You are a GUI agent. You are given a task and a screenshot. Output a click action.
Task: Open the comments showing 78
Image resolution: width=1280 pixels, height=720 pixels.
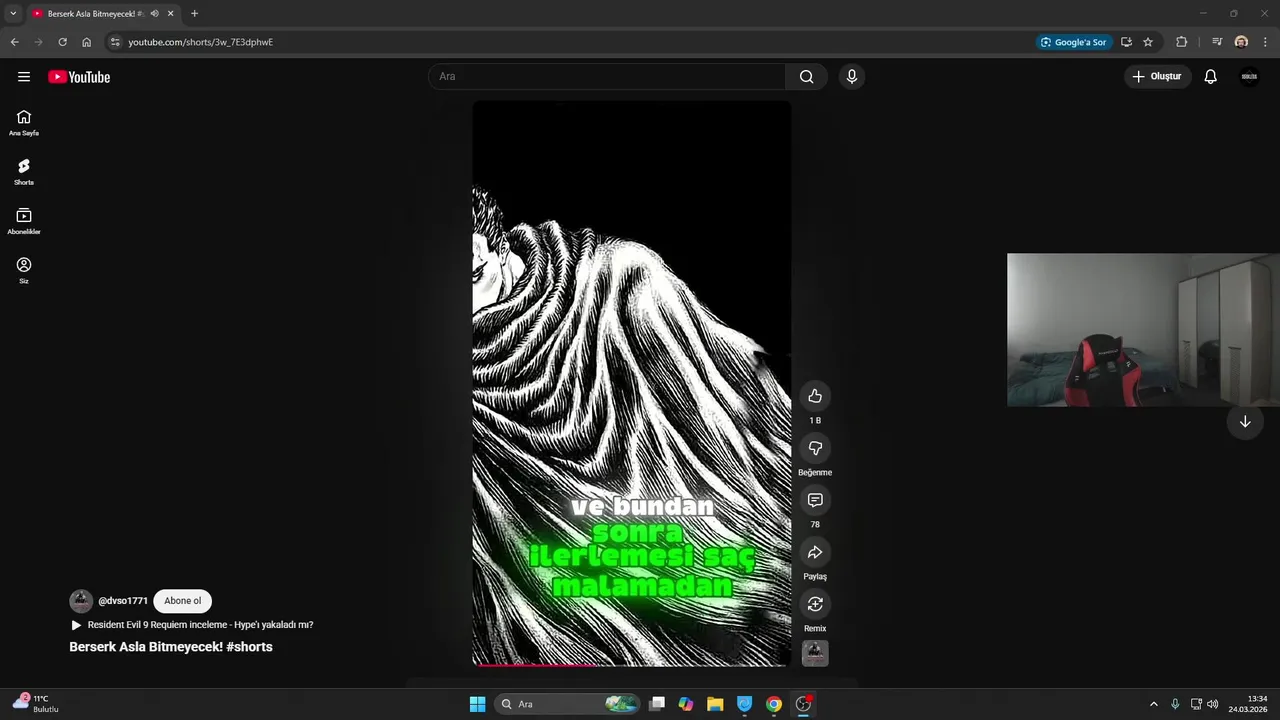point(815,500)
